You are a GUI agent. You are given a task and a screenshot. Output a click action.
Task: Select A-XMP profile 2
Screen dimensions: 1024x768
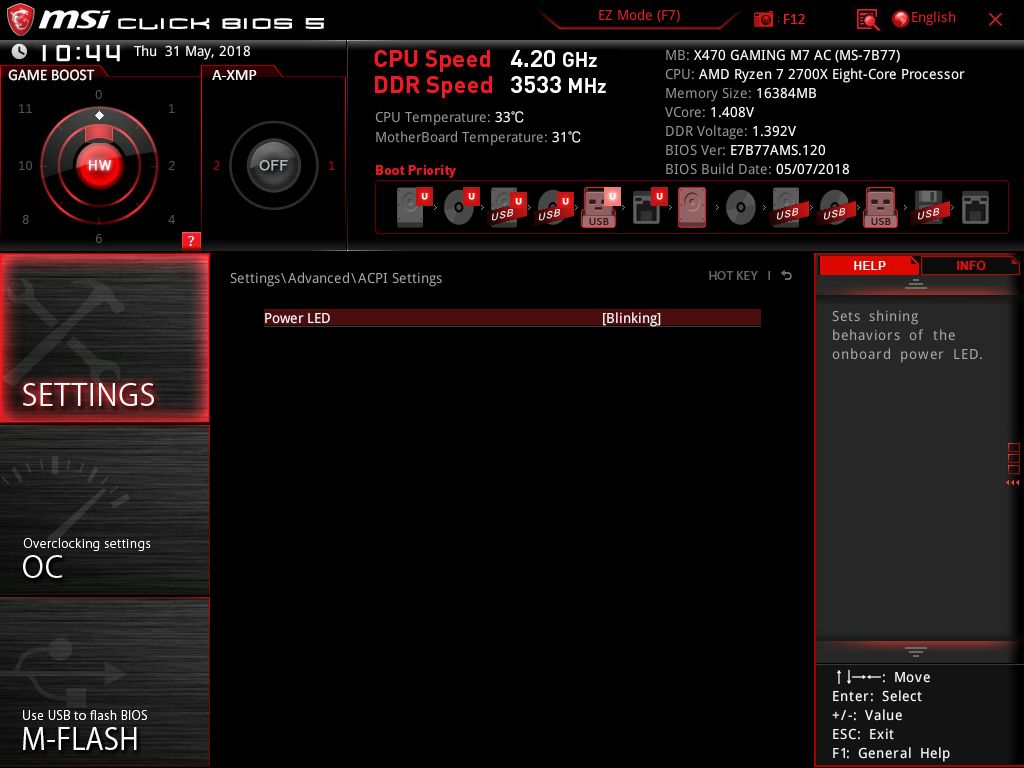(x=216, y=165)
